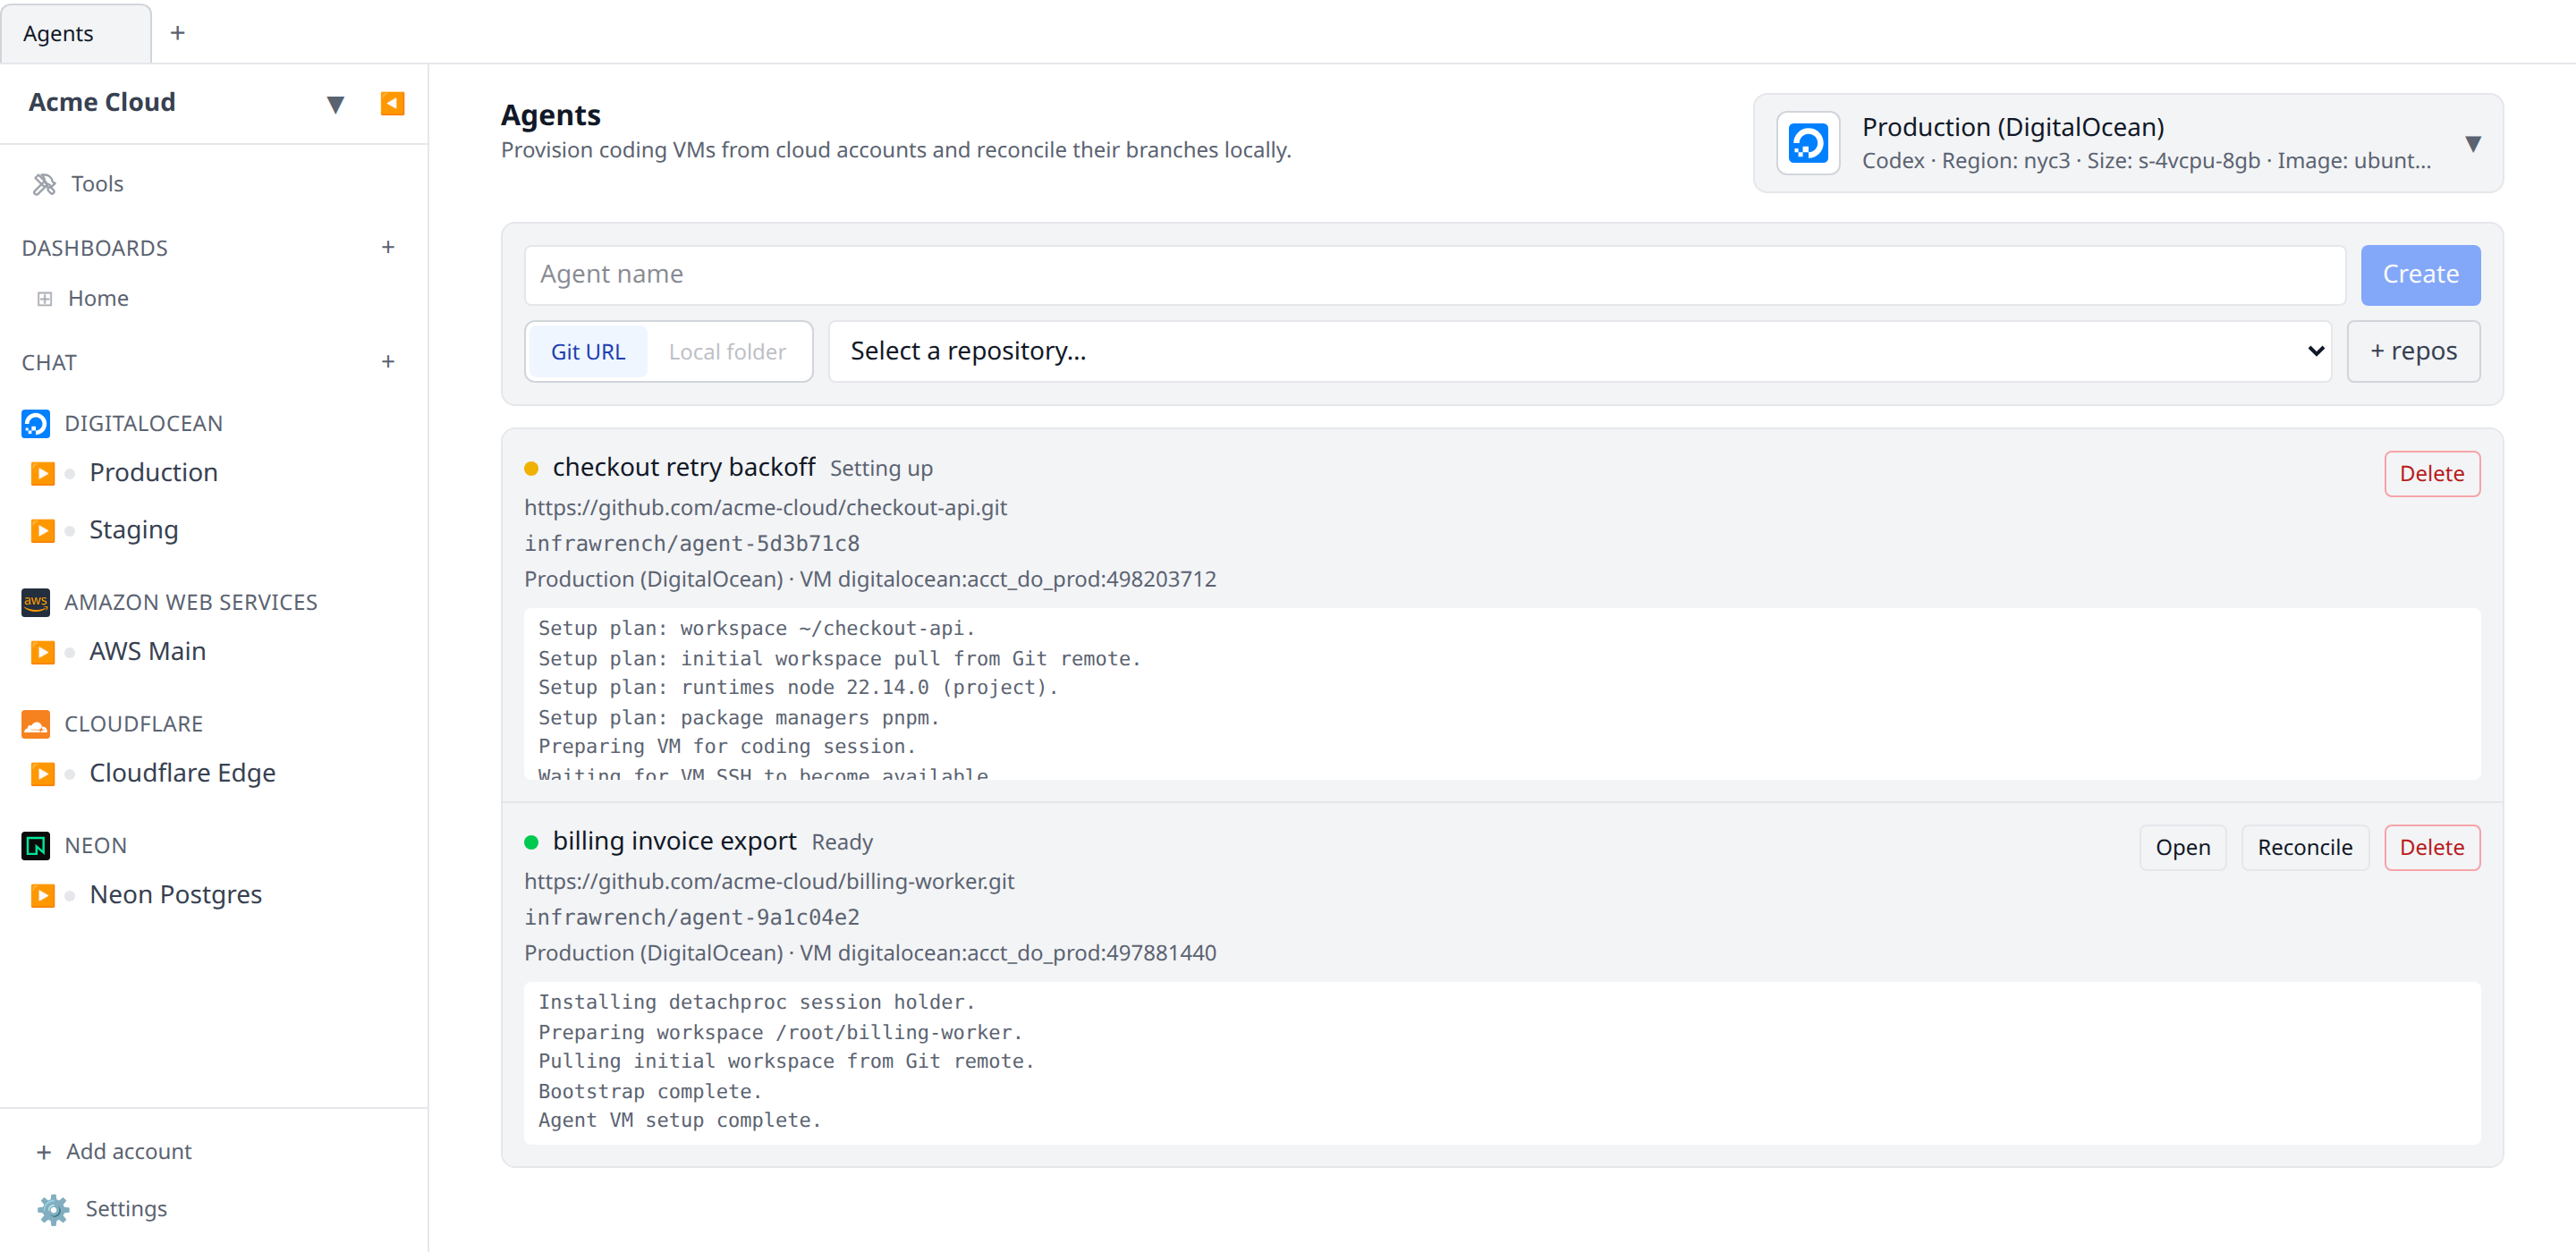Click play icon beside Neon Postgres
2576x1252 pixels.
tap(42, 895)
